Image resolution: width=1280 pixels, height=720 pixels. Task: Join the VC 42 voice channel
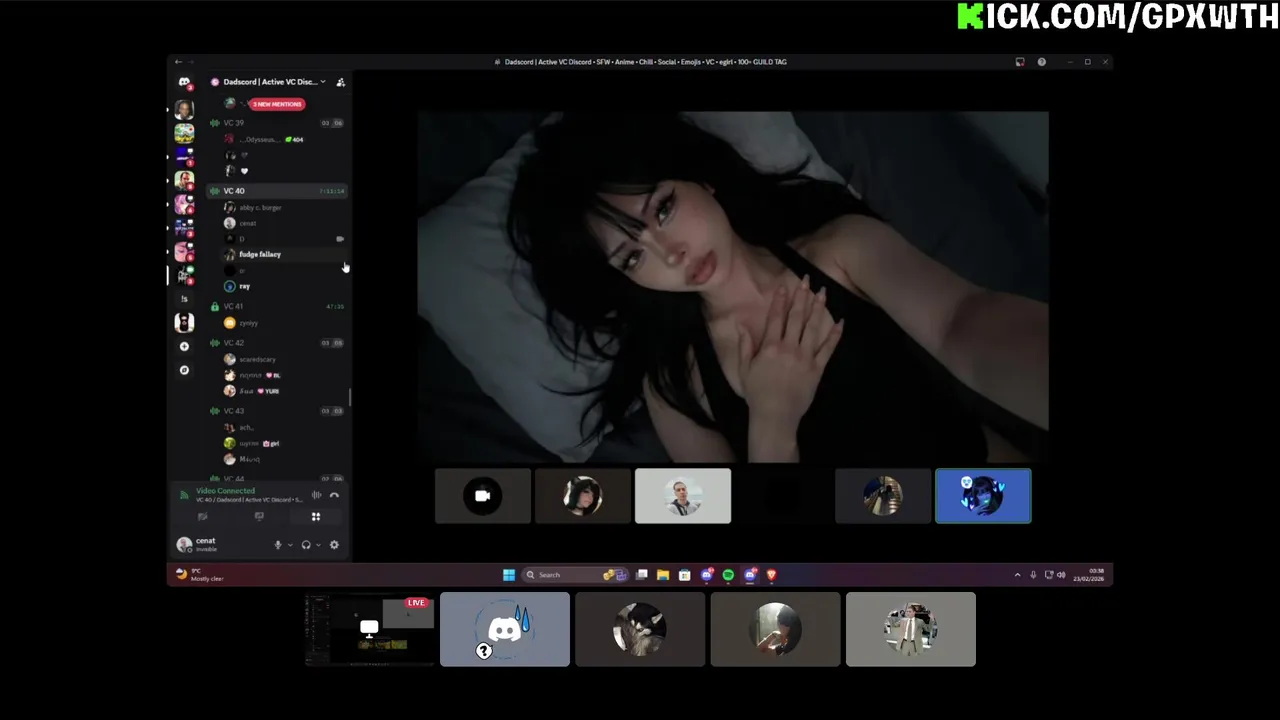tap(277, 343)
